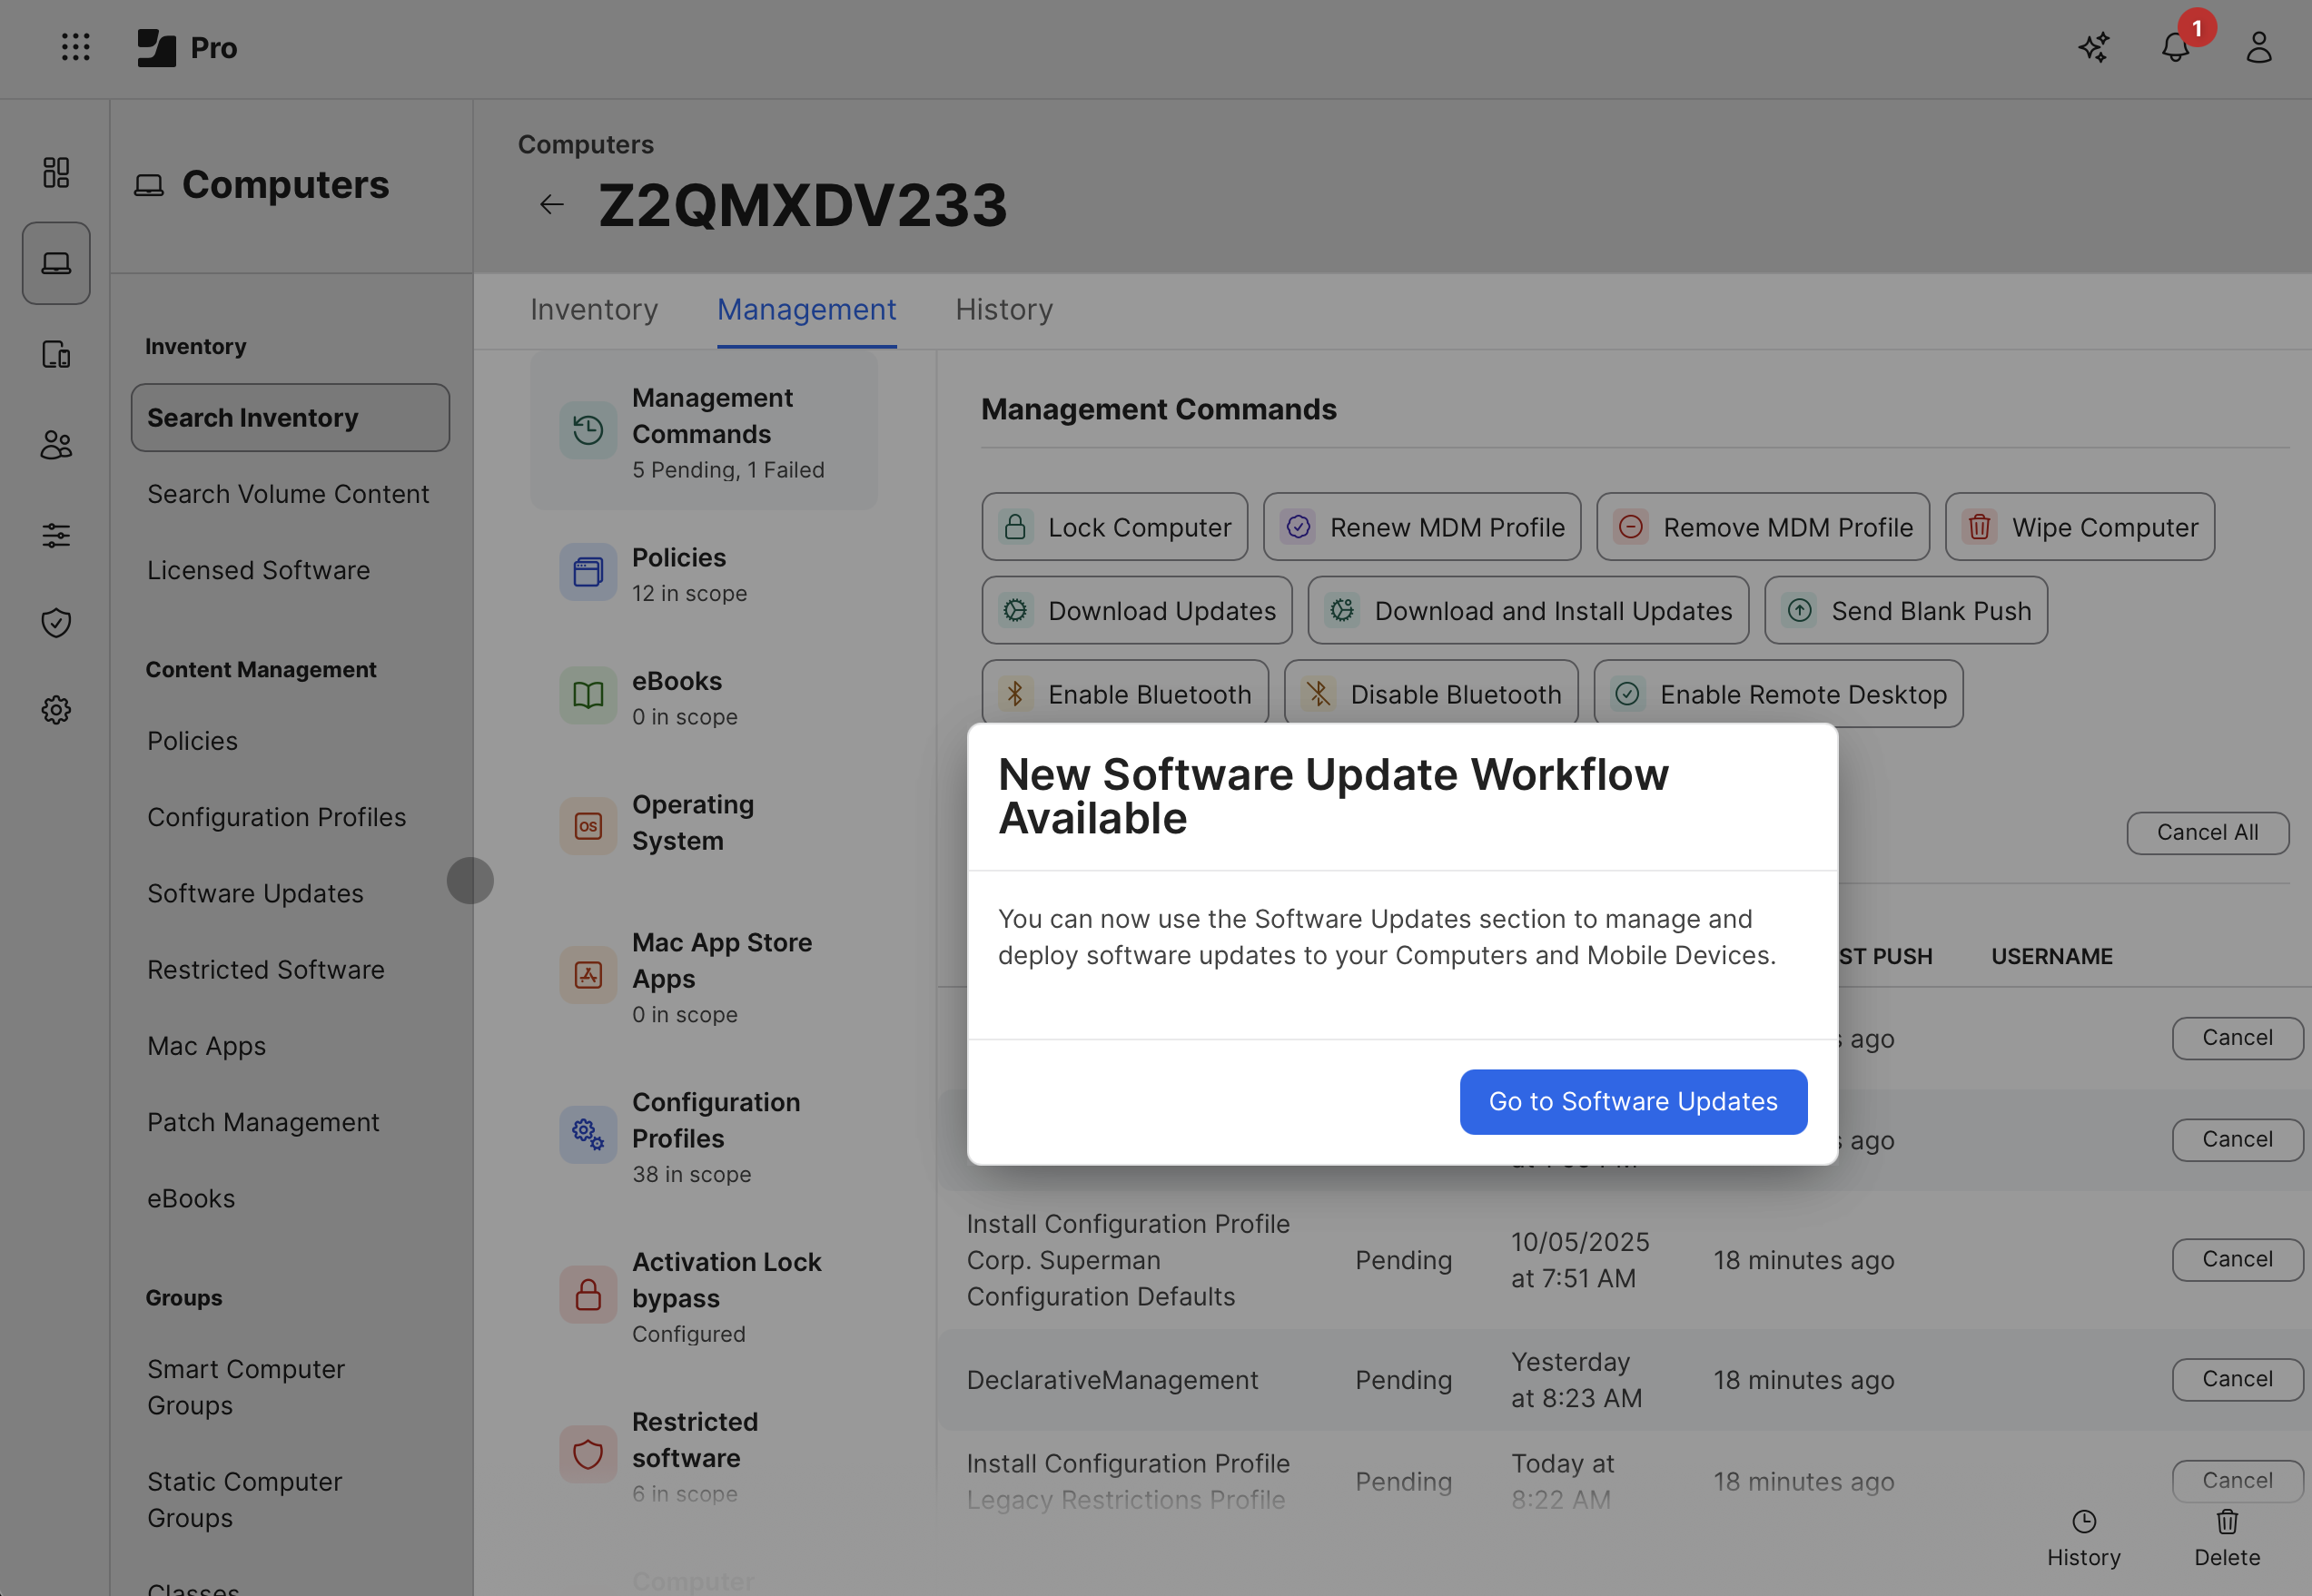The width and height of the screenshot is (2312, 1596).
Task: Open the users icon in left rail
Action: point(56,445)
